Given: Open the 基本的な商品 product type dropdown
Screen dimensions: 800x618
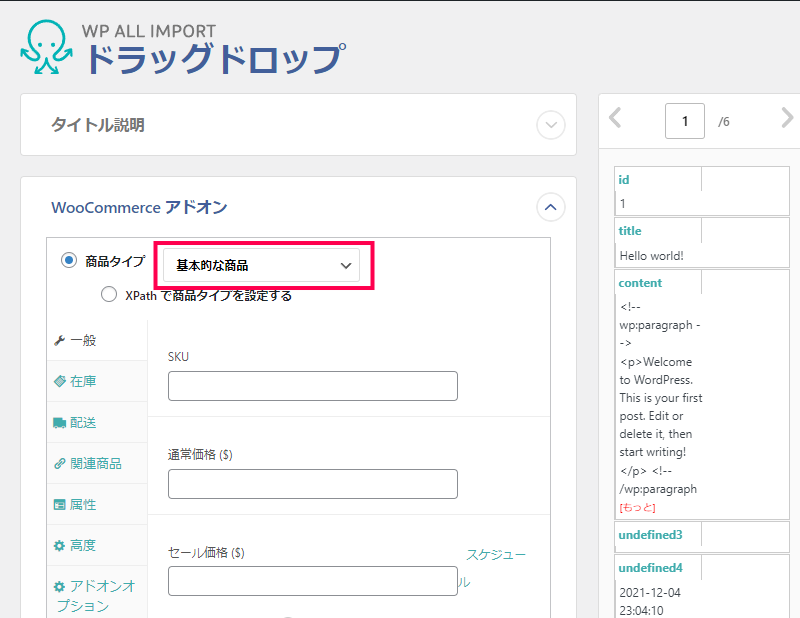Looking at the screenshot, I should [261, 265].
